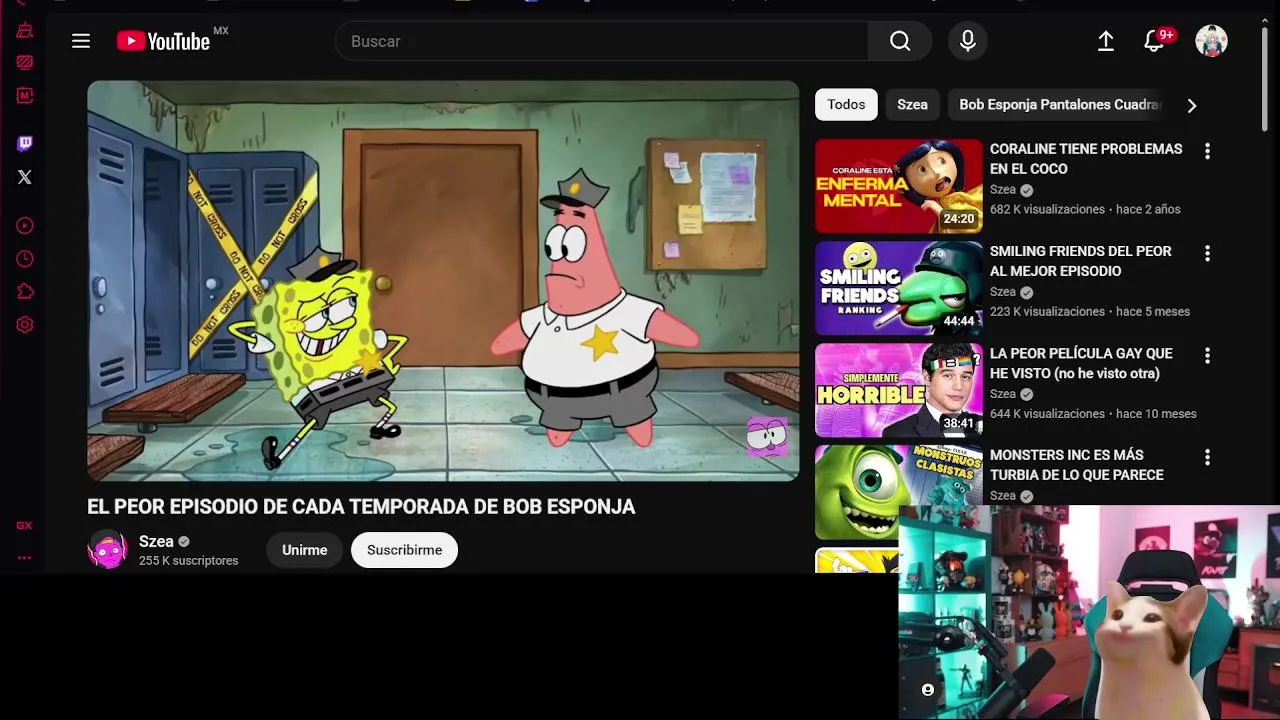Open the account avatar menu
Viewport: 1280px width, 720px height.
pyautogui.click(x=1211, y=41)
